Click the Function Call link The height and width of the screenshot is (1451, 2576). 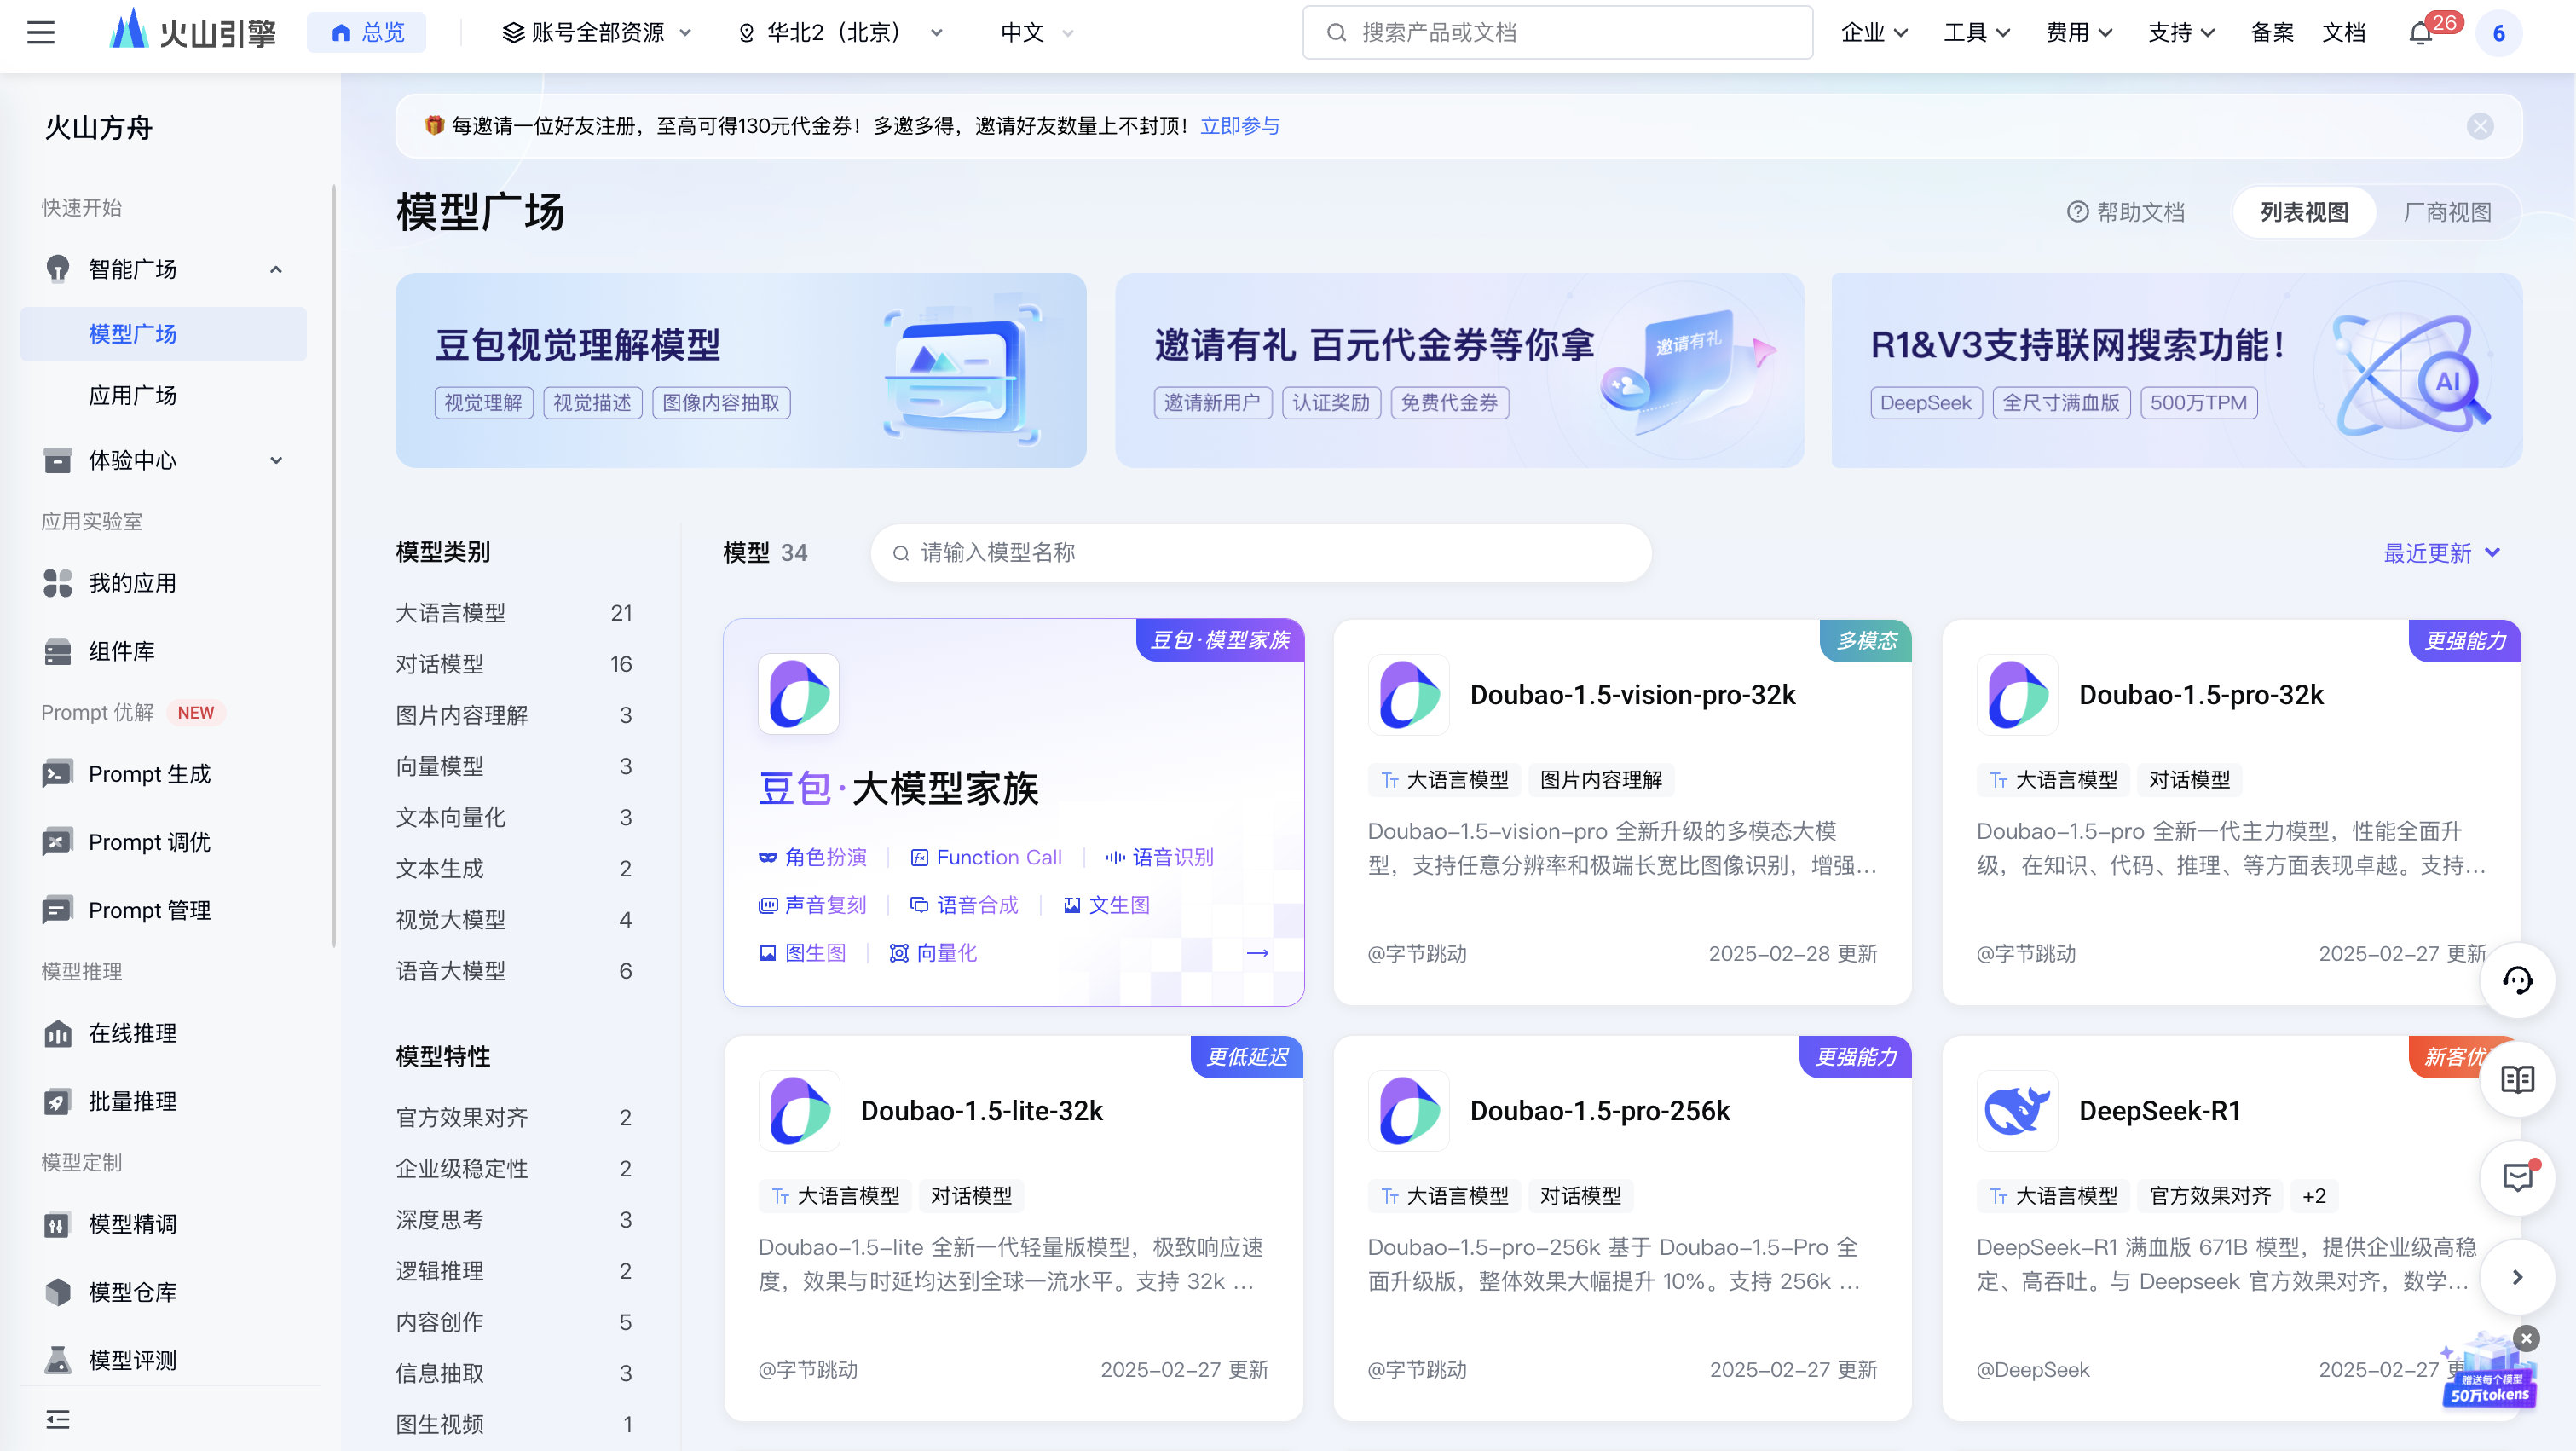[x=986, y=857]
